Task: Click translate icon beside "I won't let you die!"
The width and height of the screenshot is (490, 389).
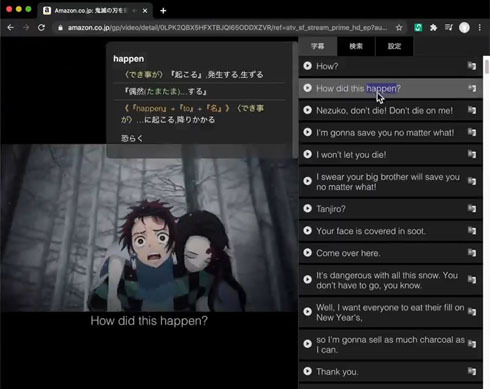Action: 471,154
